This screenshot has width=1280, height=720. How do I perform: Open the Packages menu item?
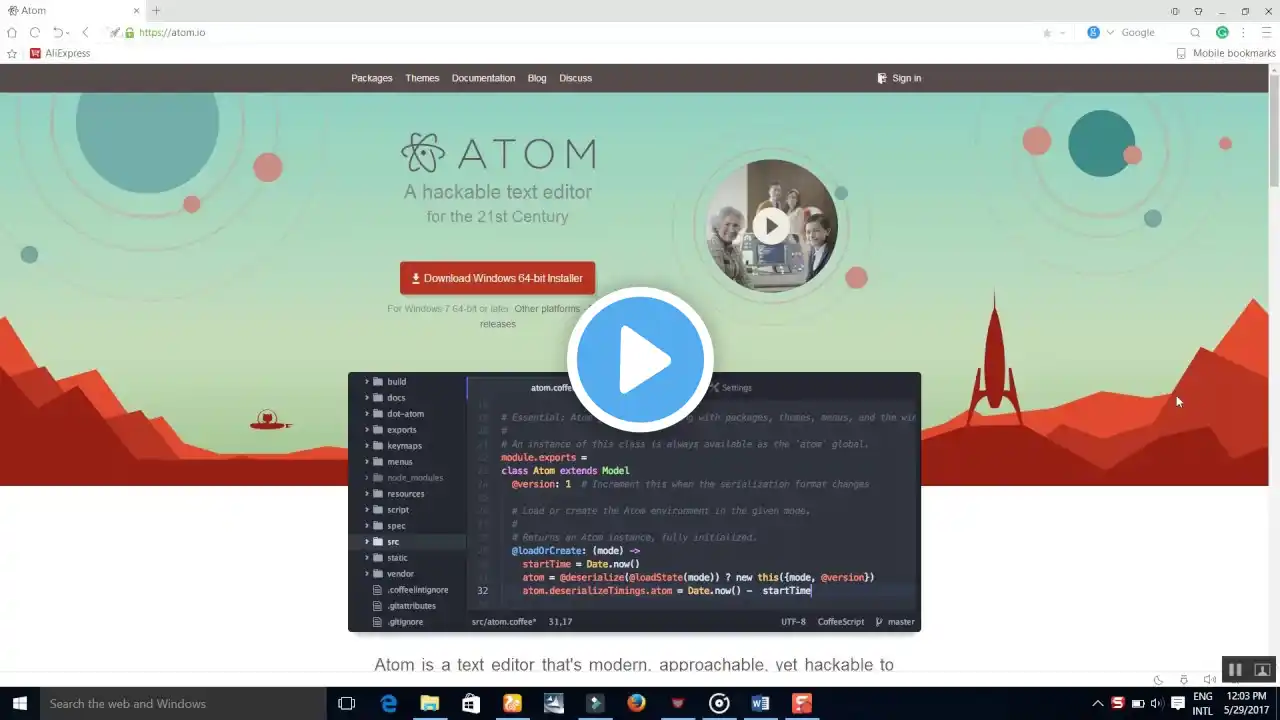(x=371, y=78)
